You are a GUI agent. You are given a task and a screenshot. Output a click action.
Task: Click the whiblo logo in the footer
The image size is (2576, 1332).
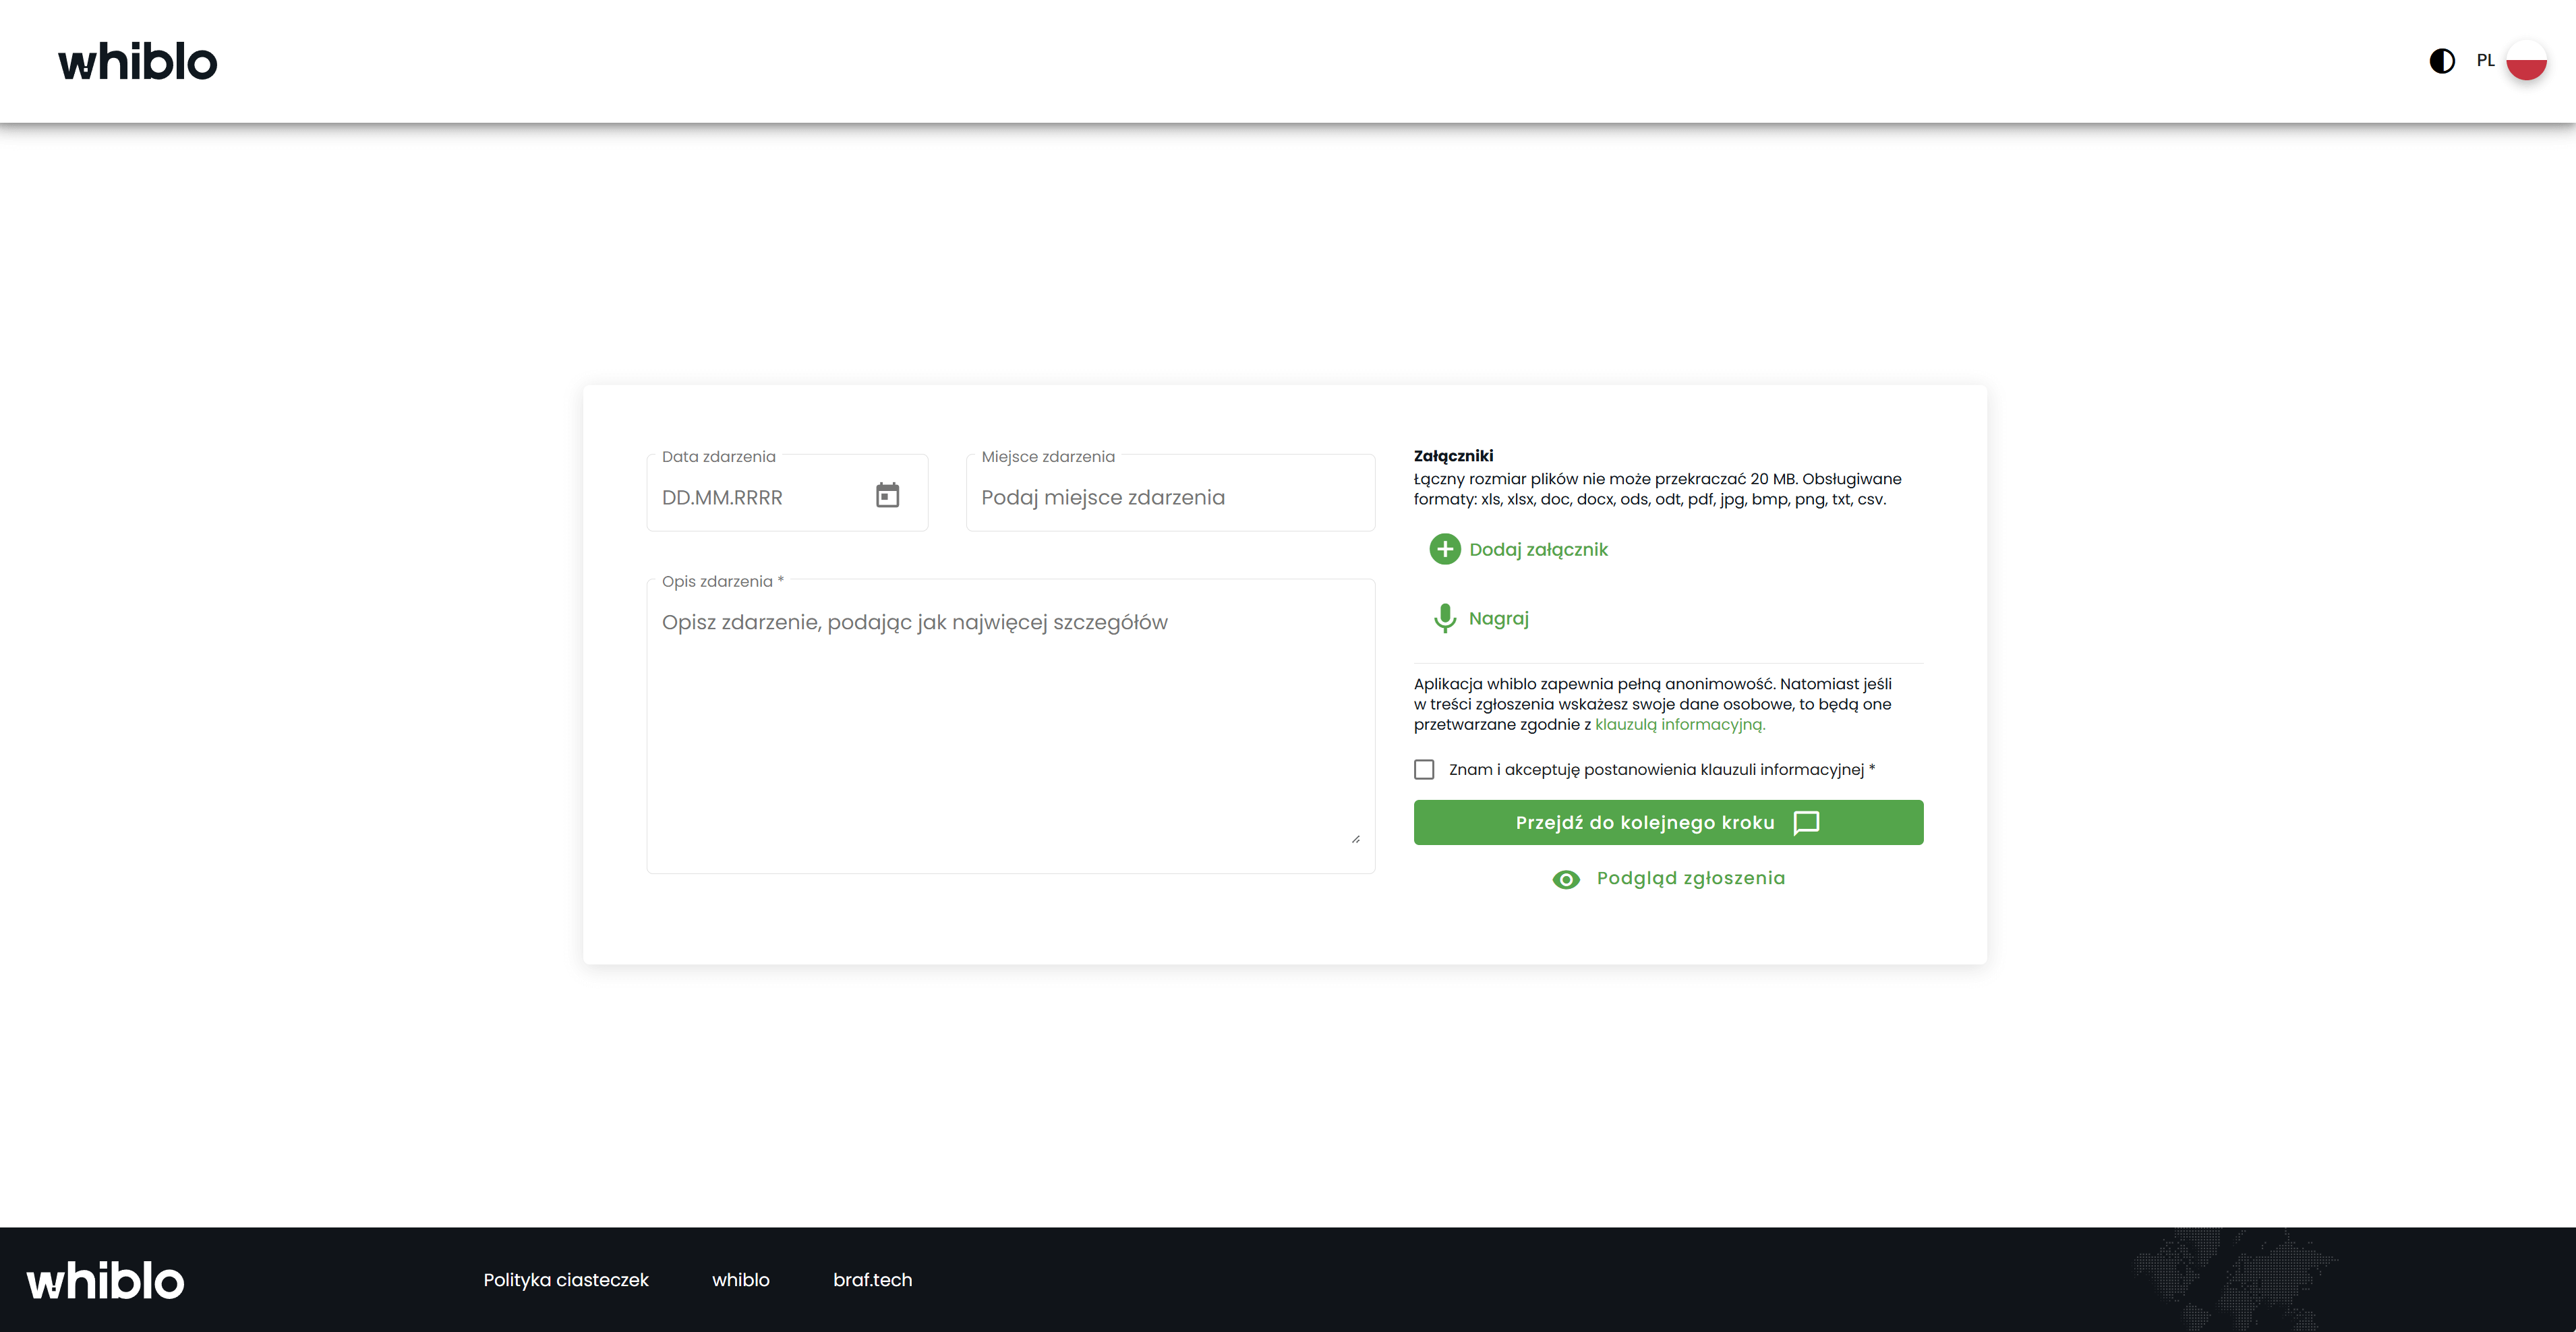[105, 1280]
